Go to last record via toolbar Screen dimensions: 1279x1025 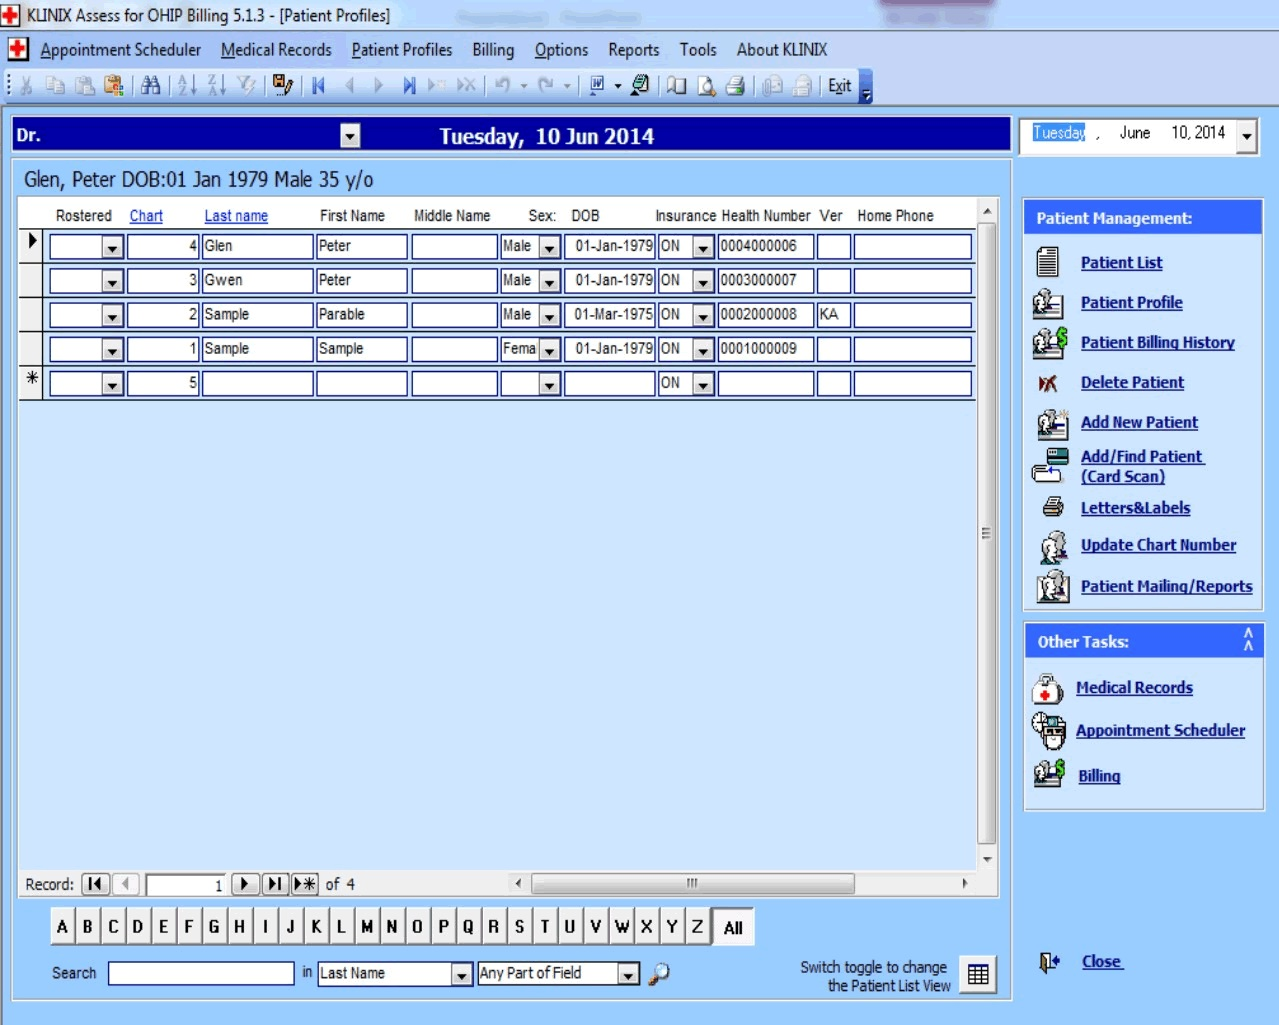pos(408,86)
